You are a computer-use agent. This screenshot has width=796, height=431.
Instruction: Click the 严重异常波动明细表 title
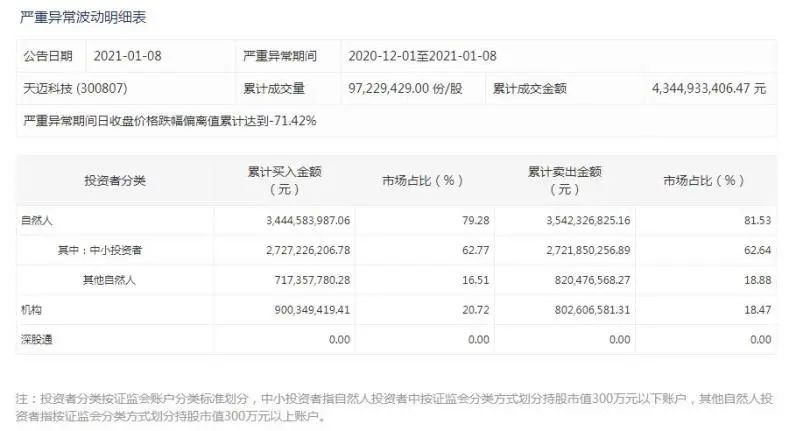(x=85, y=18)
